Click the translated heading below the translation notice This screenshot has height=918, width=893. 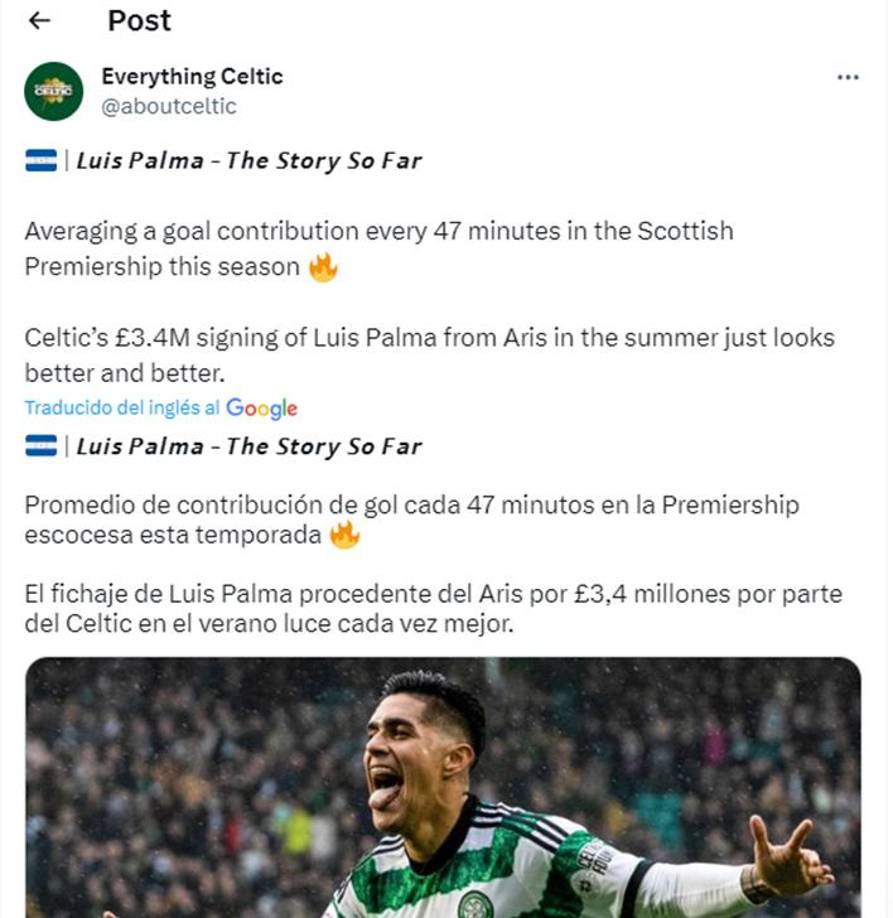[x=249, y=447]
